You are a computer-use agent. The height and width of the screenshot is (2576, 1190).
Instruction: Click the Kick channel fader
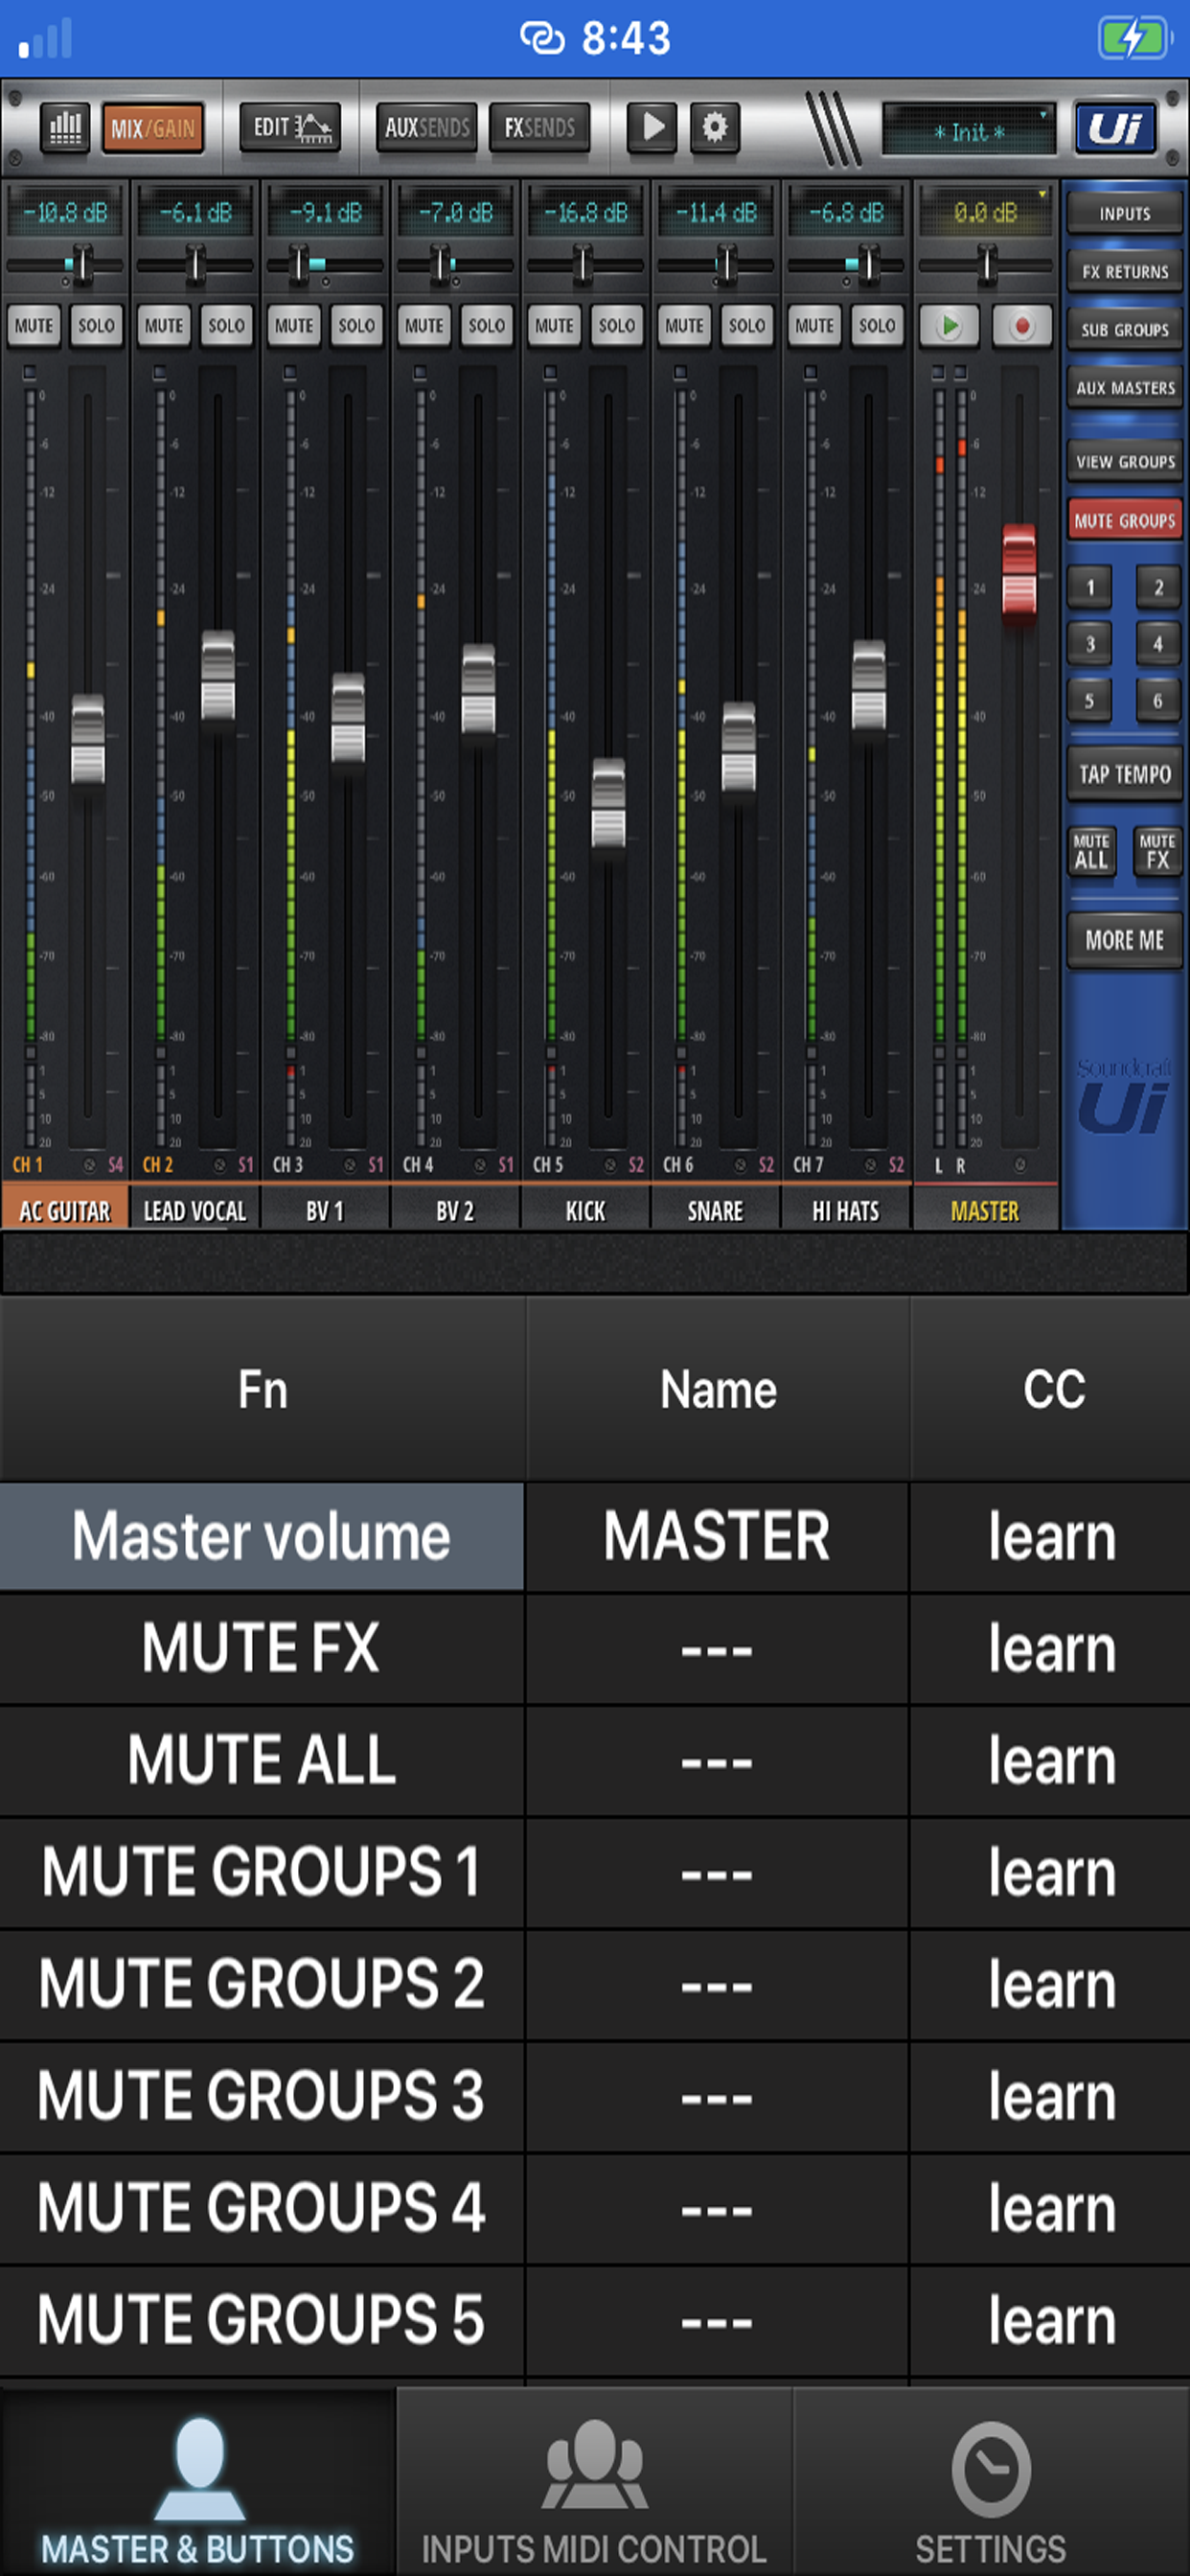coord(608,803)
